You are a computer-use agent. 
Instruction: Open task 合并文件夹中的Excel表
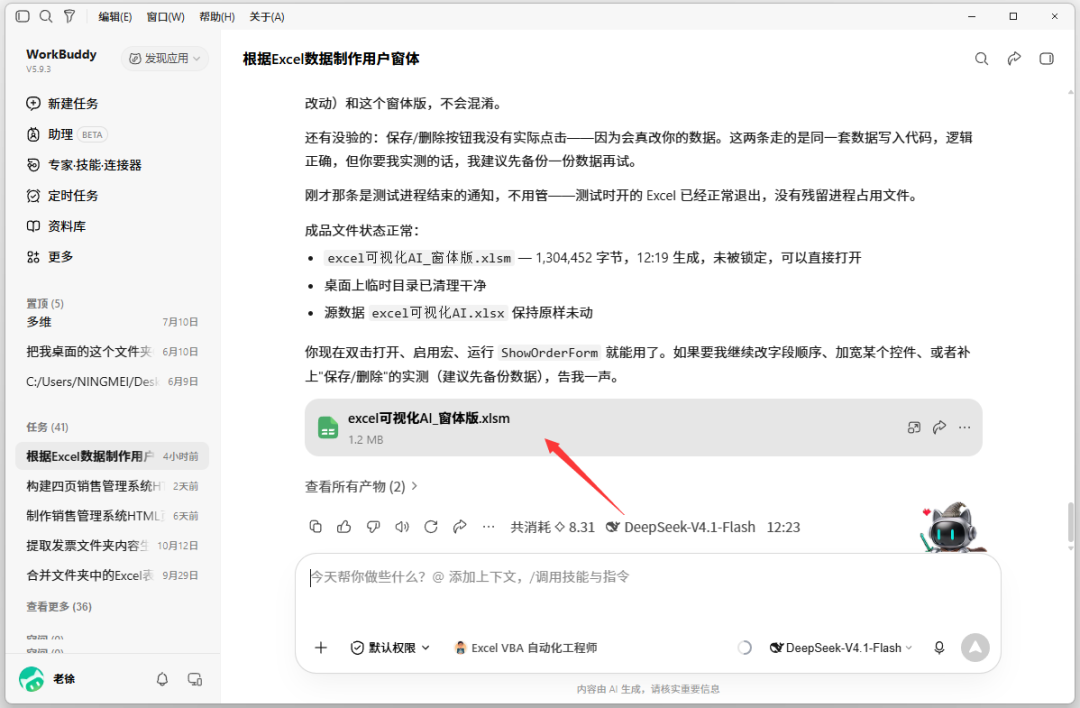click(x=112, y=574)
